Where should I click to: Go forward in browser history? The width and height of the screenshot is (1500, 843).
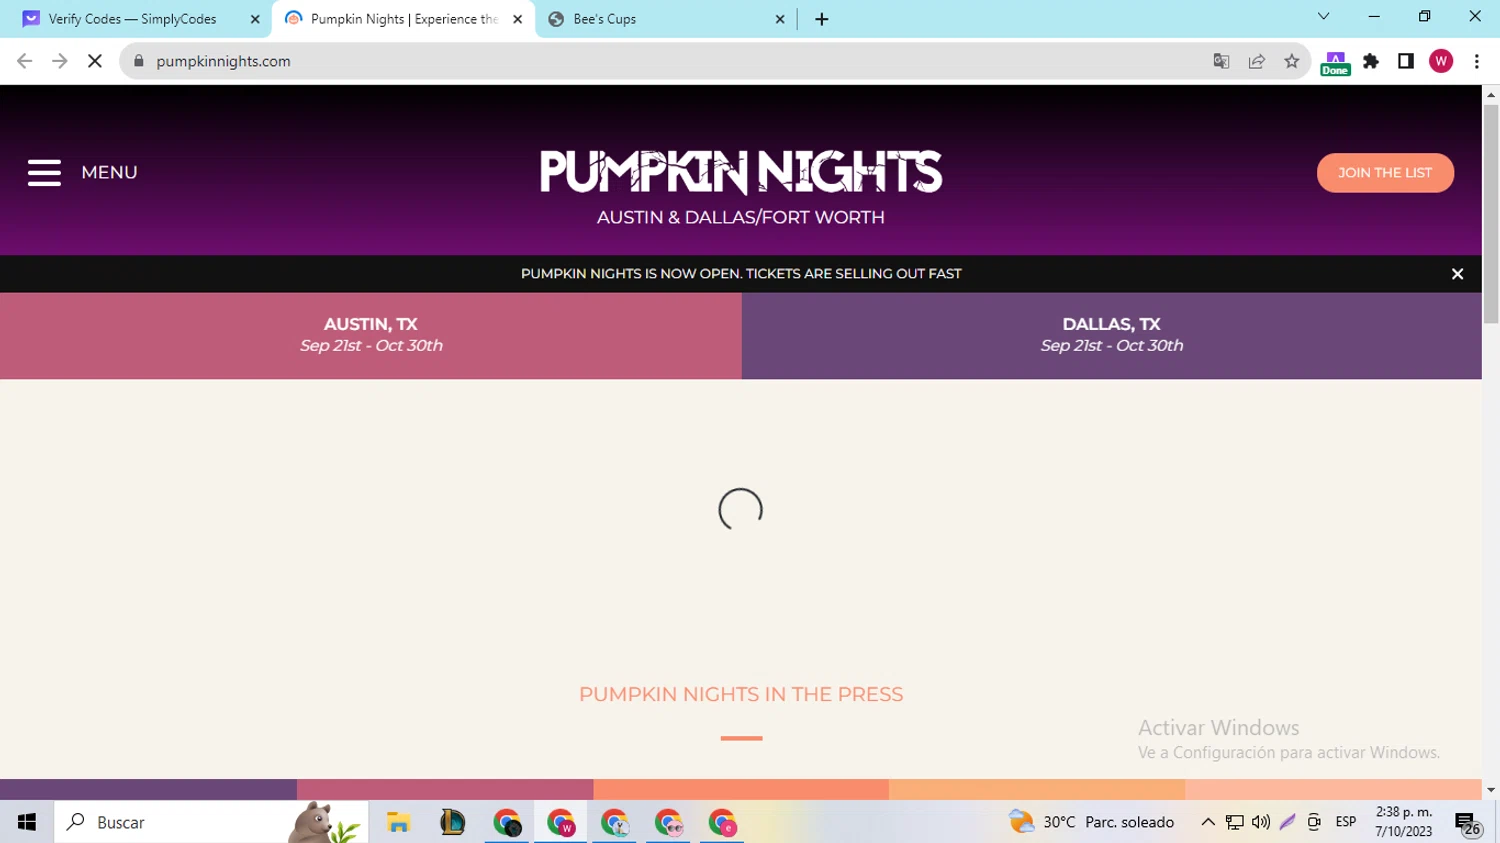click(60, 61)
